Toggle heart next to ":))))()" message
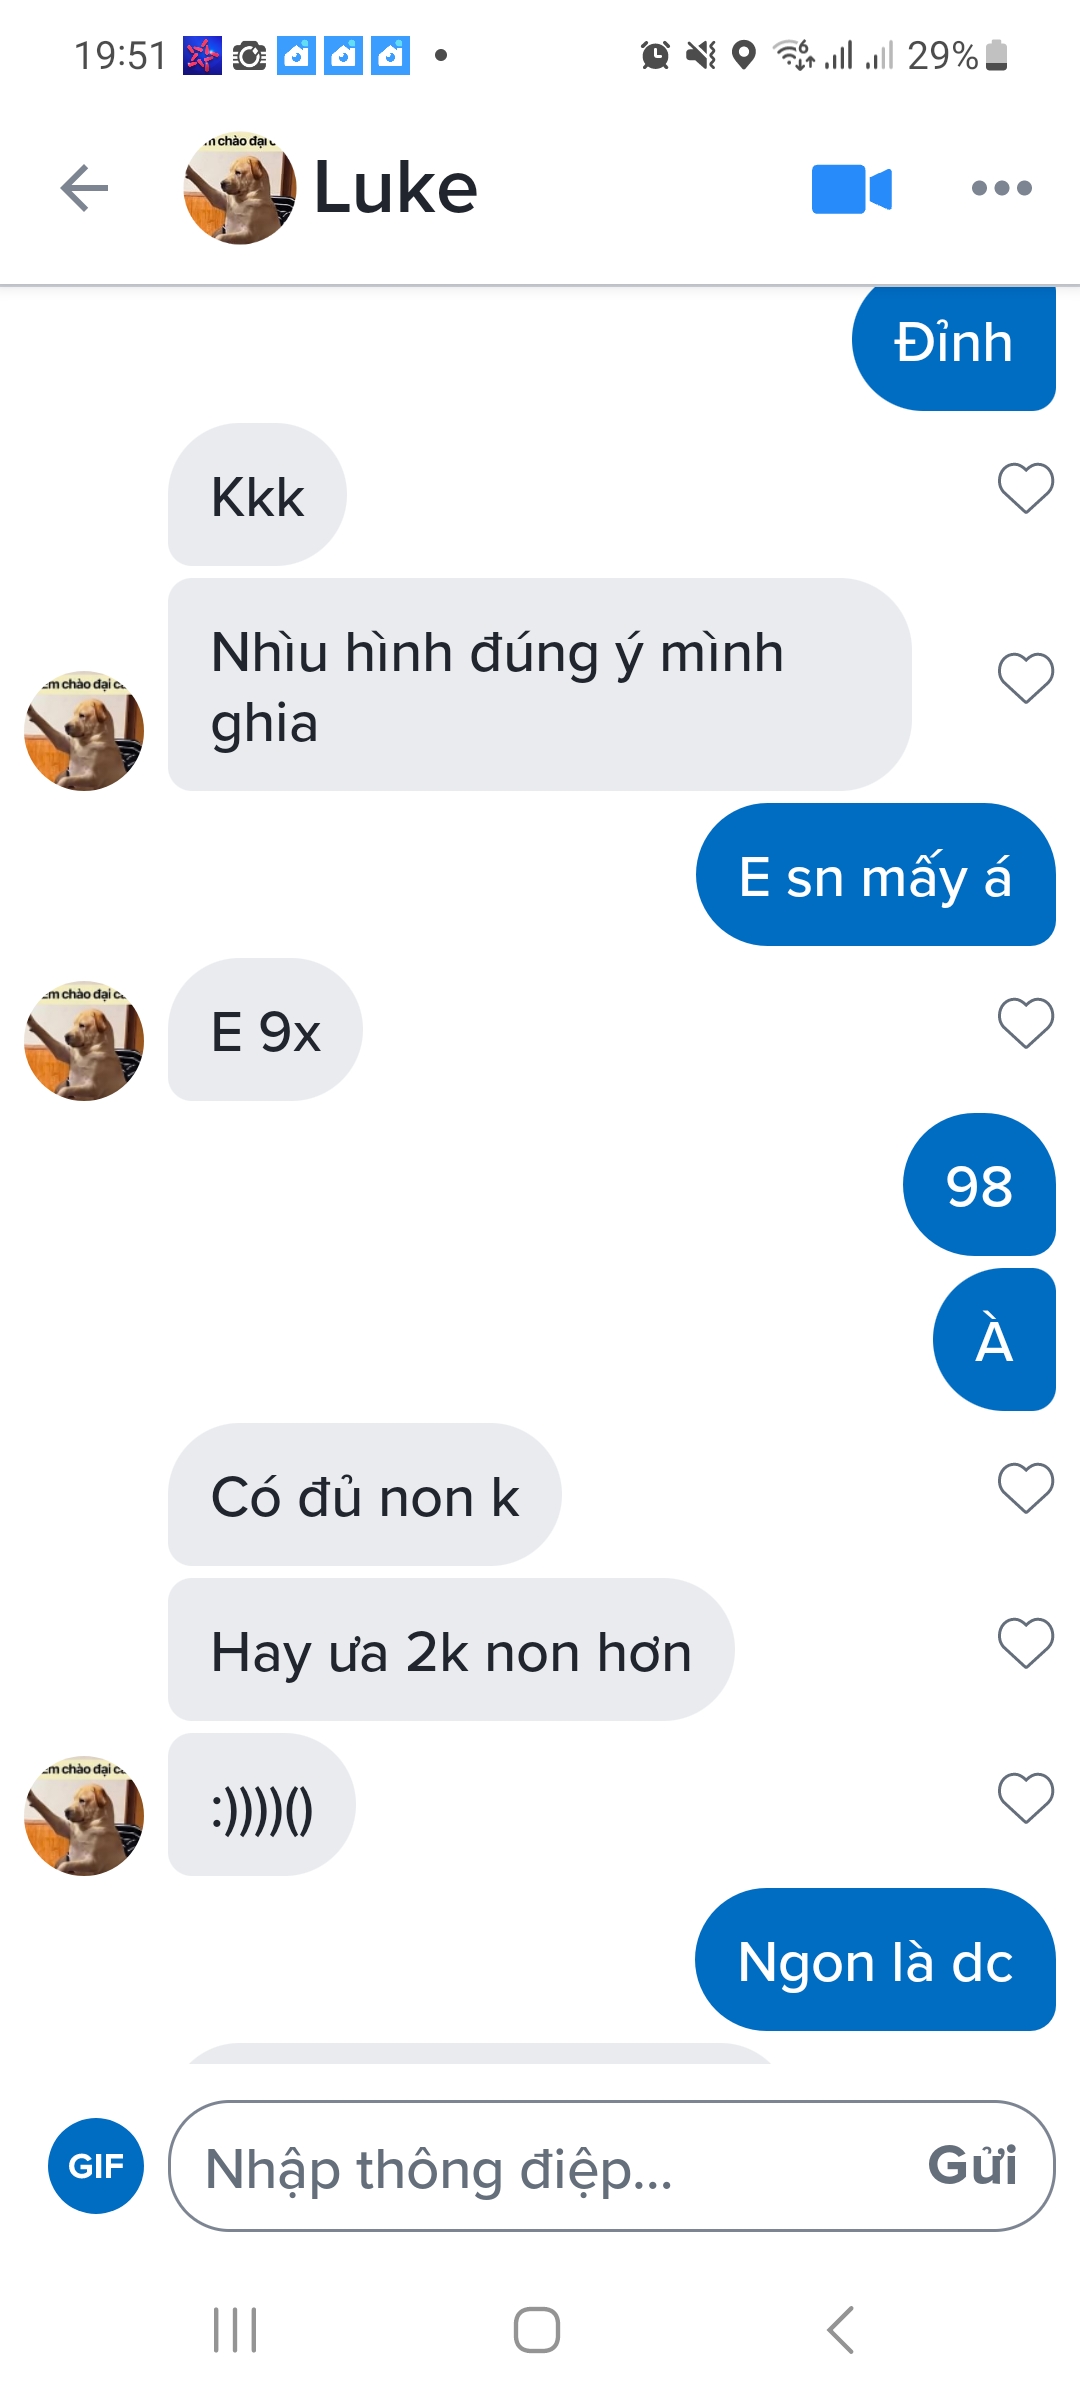 click(1026, 1798)
